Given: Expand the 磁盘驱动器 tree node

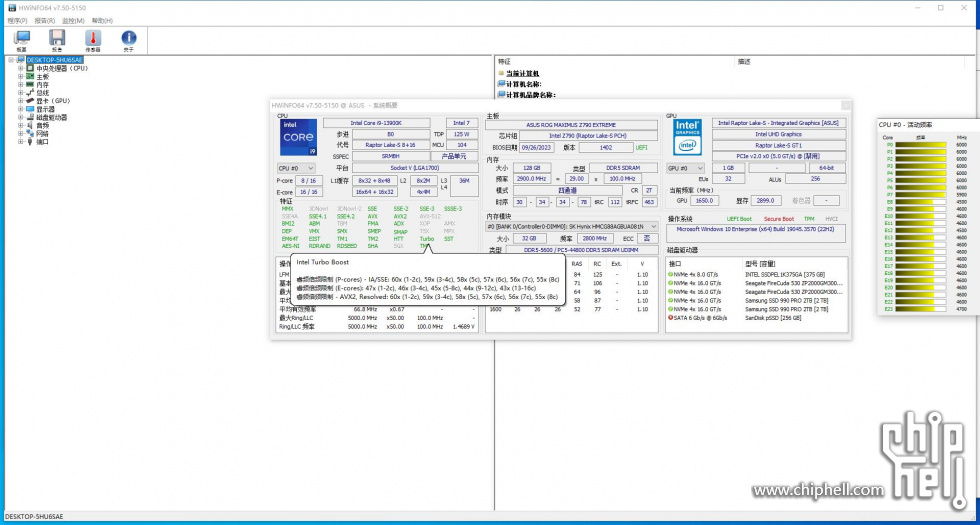Looking at the screenshot, I should [21, 117].
